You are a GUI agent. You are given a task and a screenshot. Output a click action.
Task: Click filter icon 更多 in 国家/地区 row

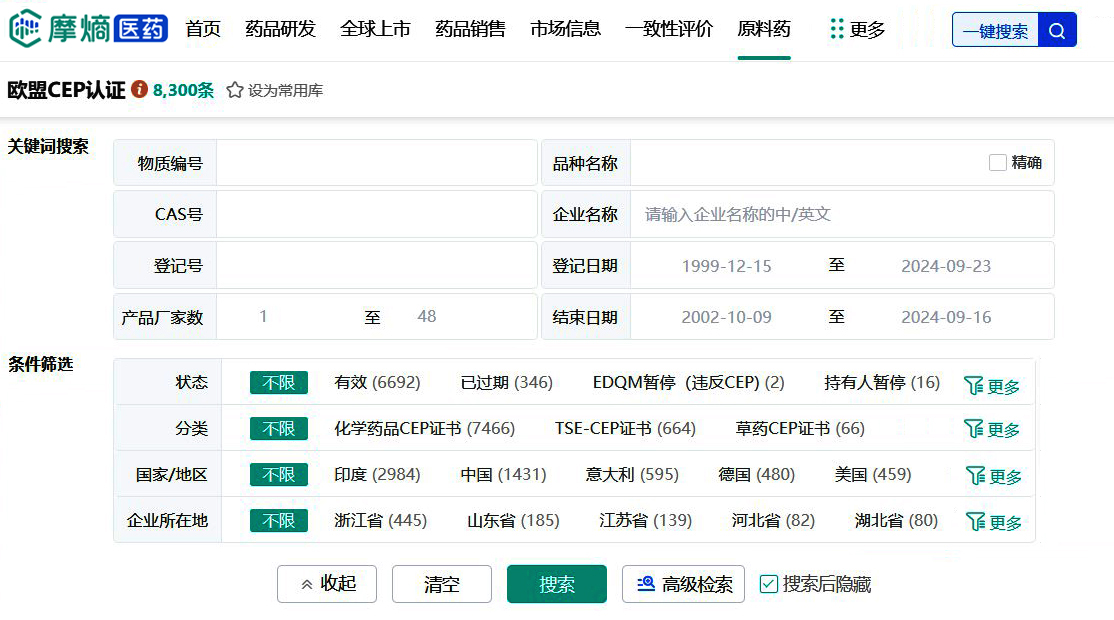coord(991,476)
